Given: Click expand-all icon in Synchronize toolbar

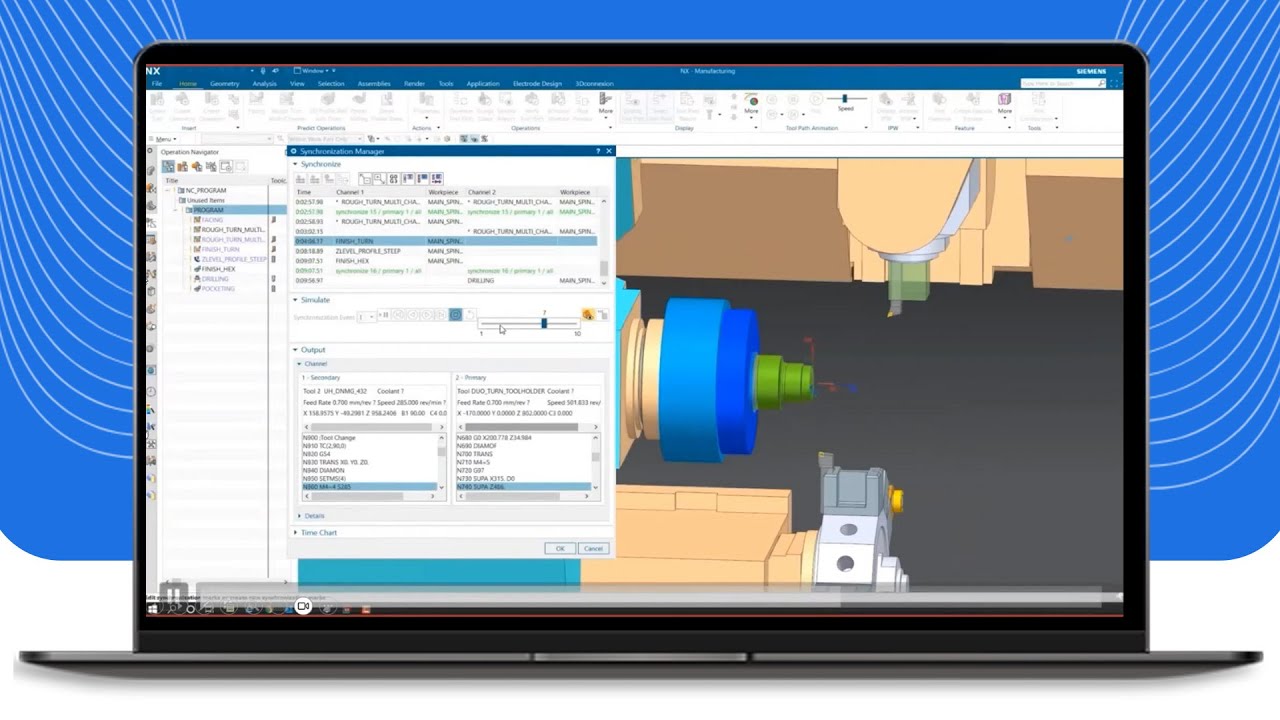Looking at the screenshot, I should 366,179.
